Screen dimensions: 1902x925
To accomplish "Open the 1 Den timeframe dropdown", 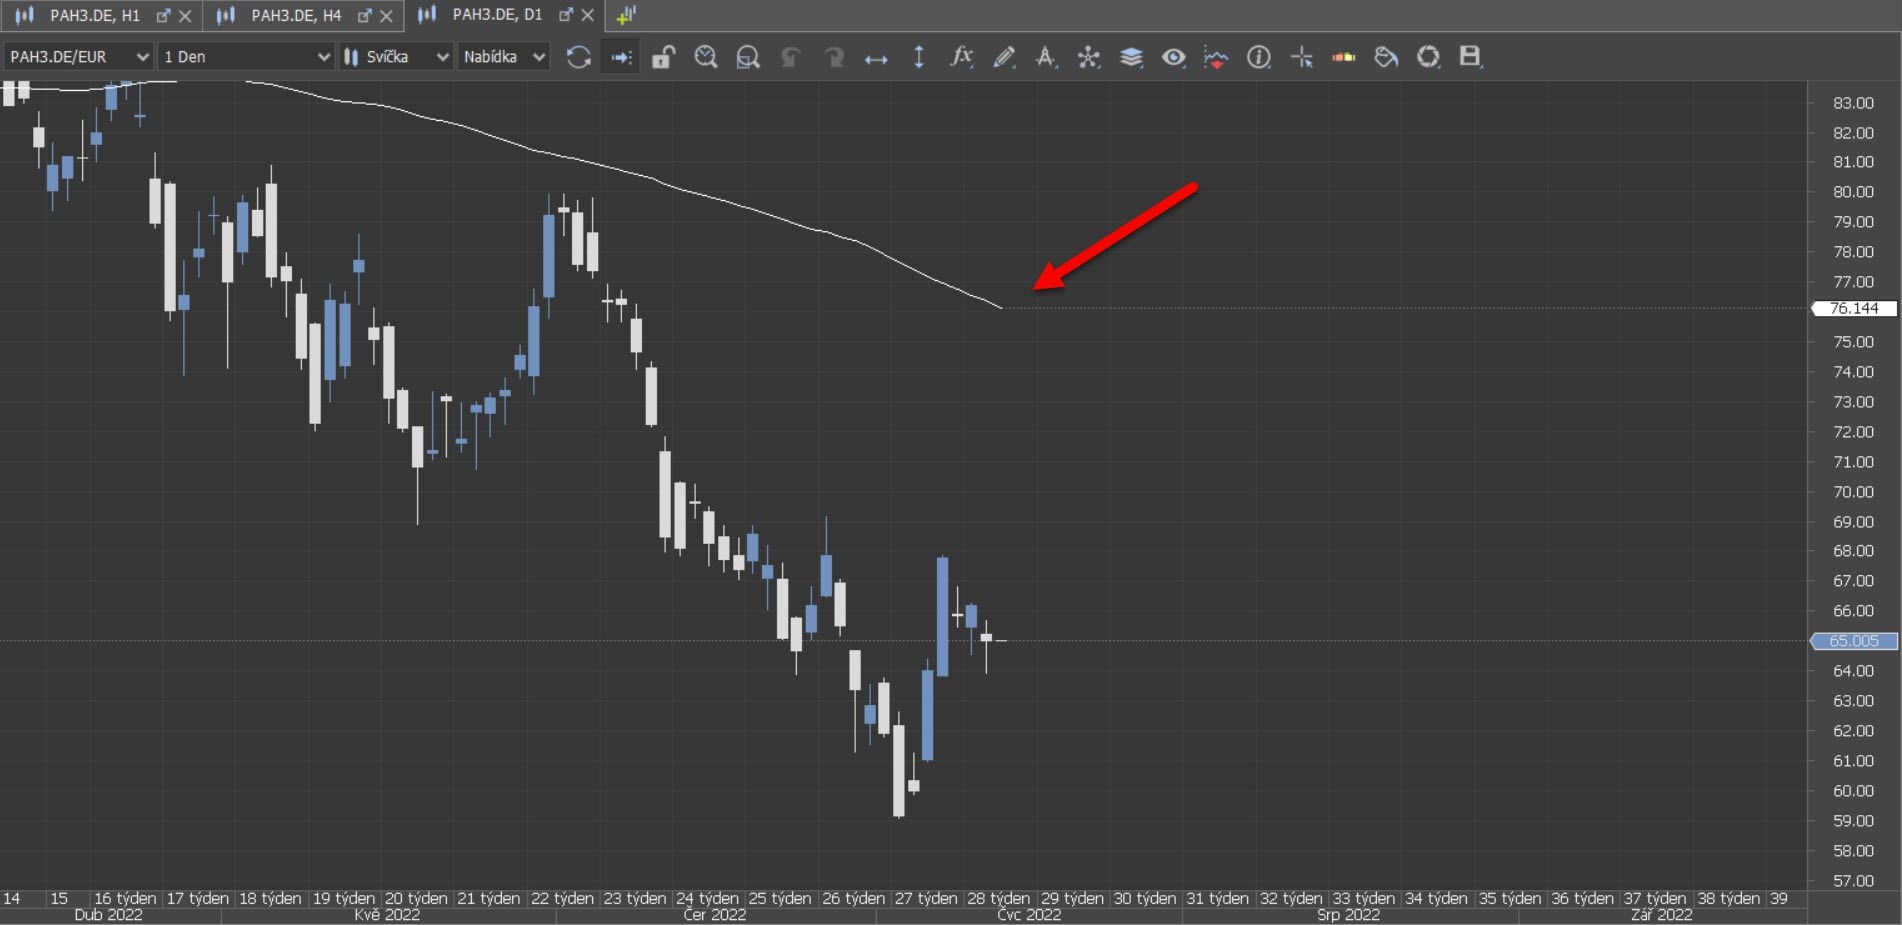I will point(246,57).
